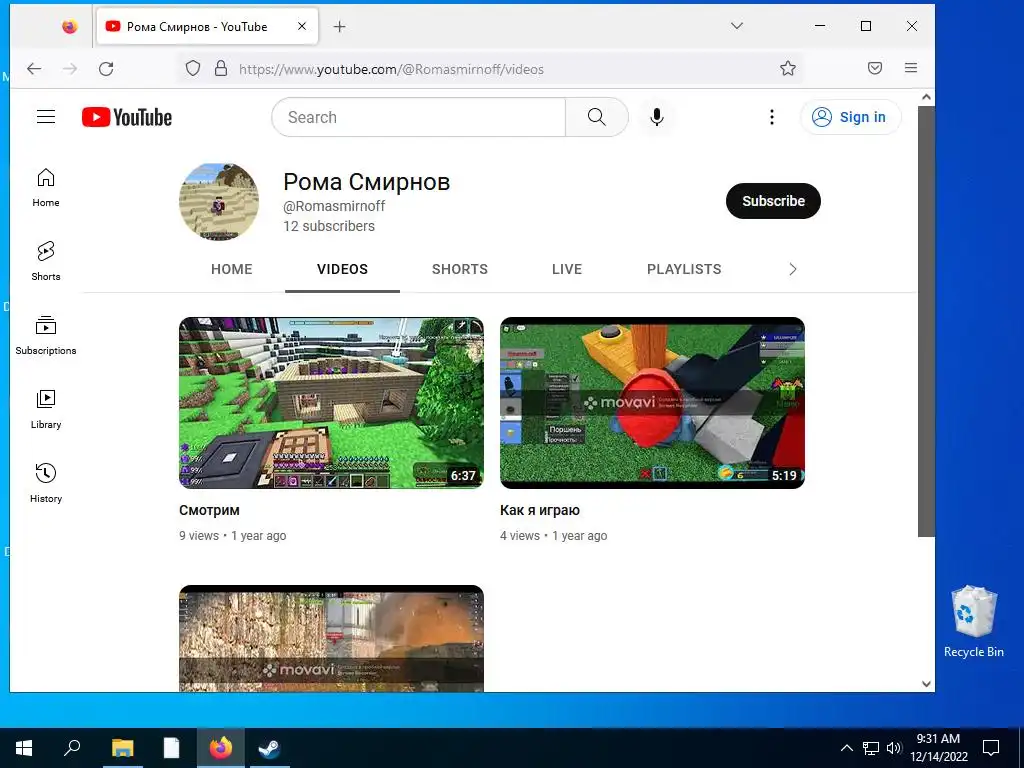Go to Home in sidebar
The width and height of the screenshot is (1024, 768).
[x=46, y=187]
